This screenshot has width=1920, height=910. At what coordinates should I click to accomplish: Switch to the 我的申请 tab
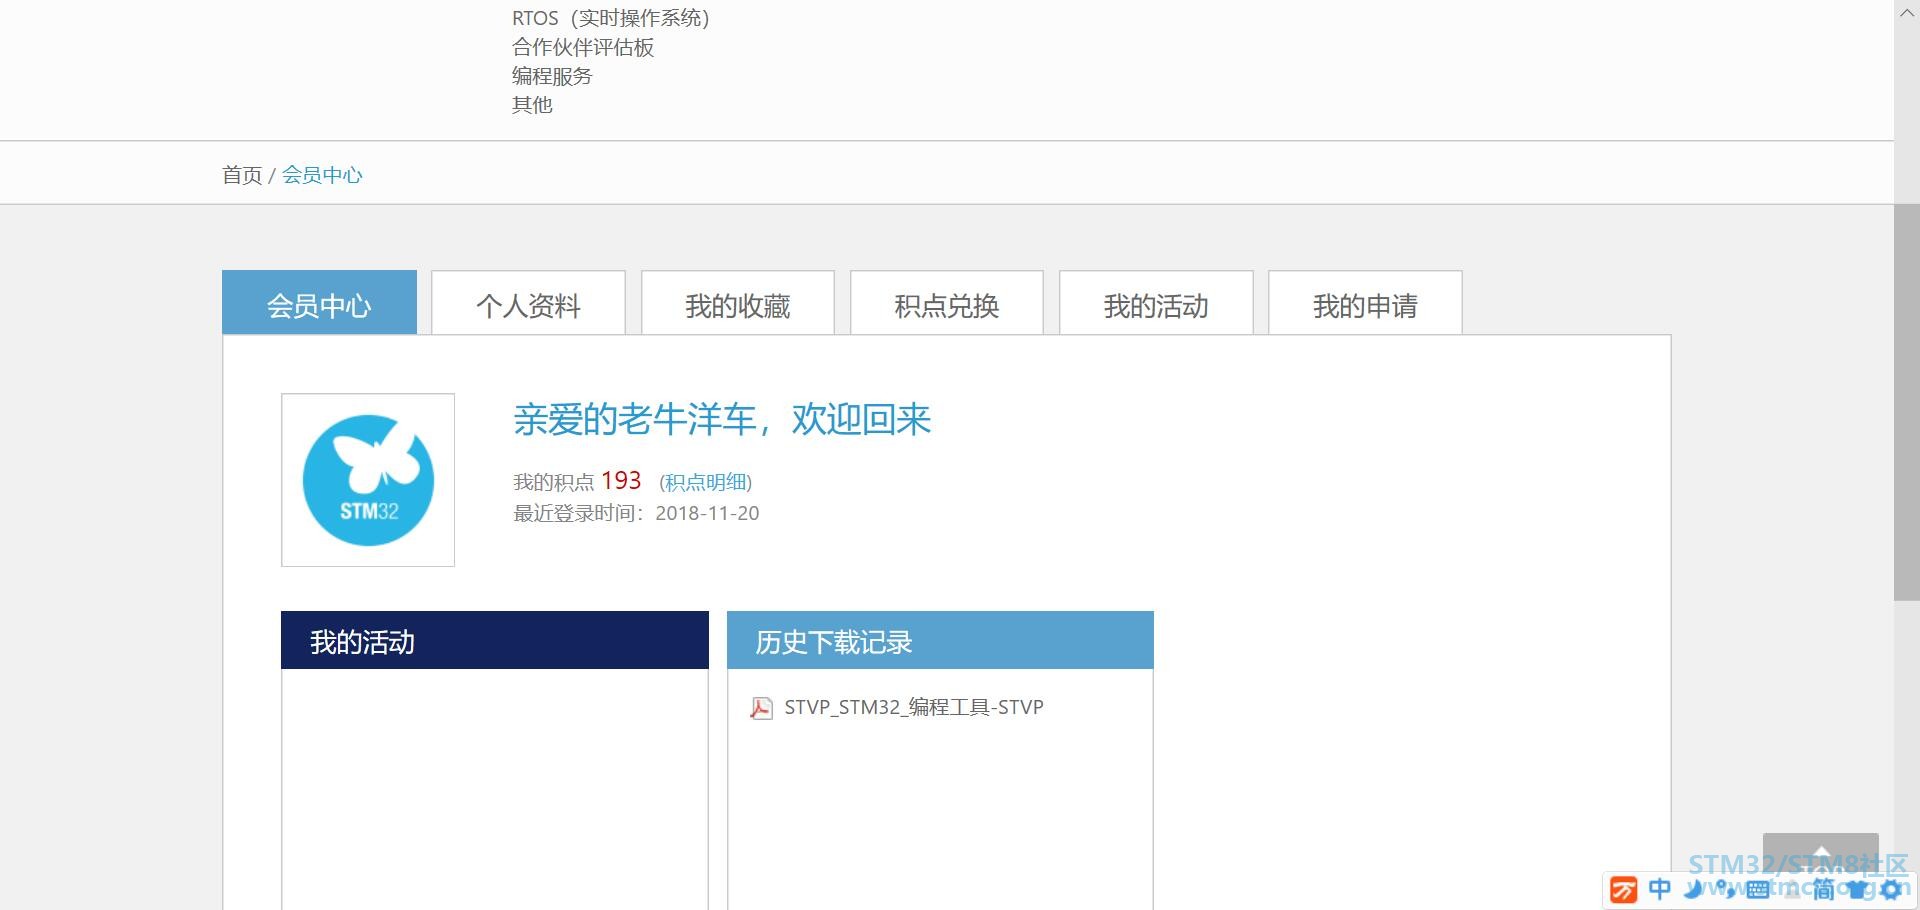click(x=1365, y=303)
